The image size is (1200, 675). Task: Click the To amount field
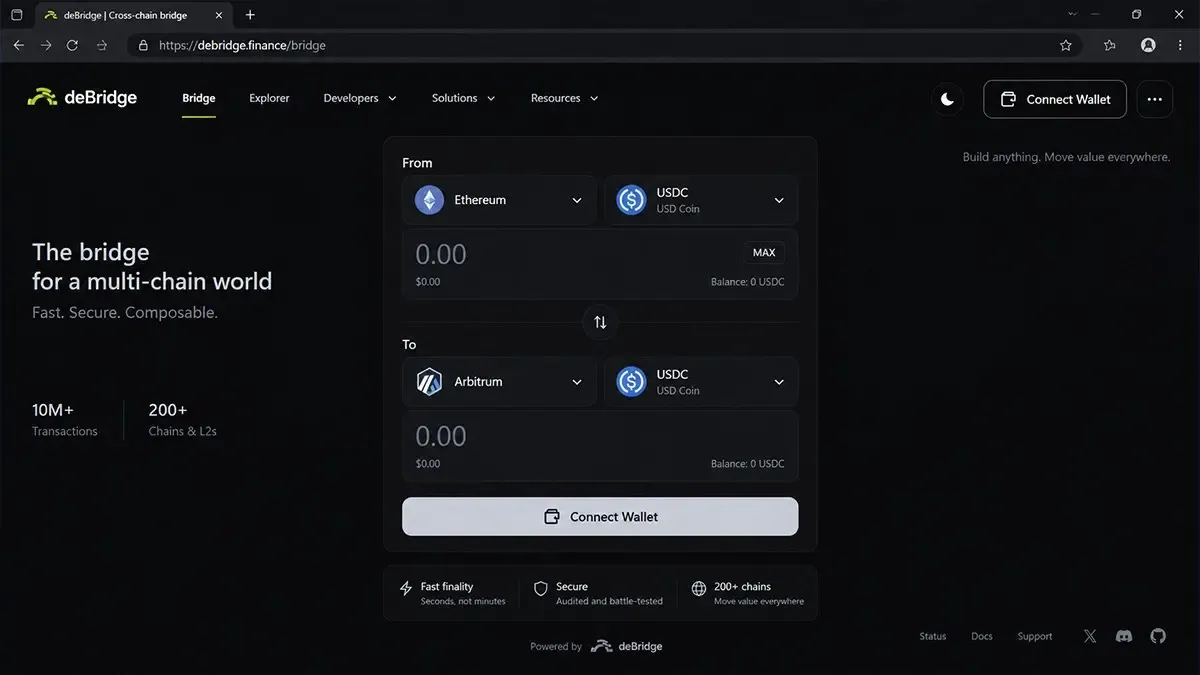pyautogui.click(x=600, y=446)
